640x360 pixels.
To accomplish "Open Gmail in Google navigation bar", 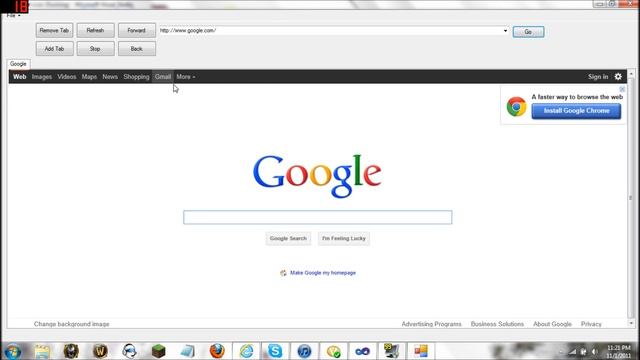I will tap(162, 77).
